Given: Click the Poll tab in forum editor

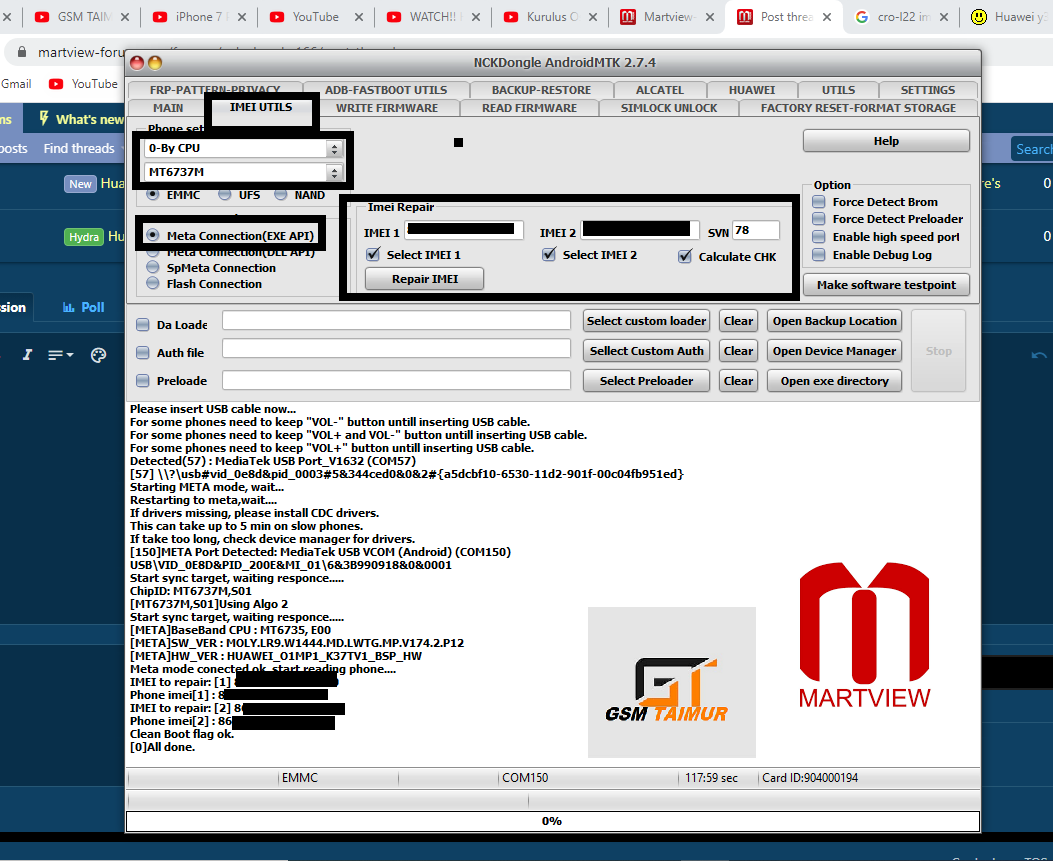Looking at the screenshot, I should (x=83, y=307).
